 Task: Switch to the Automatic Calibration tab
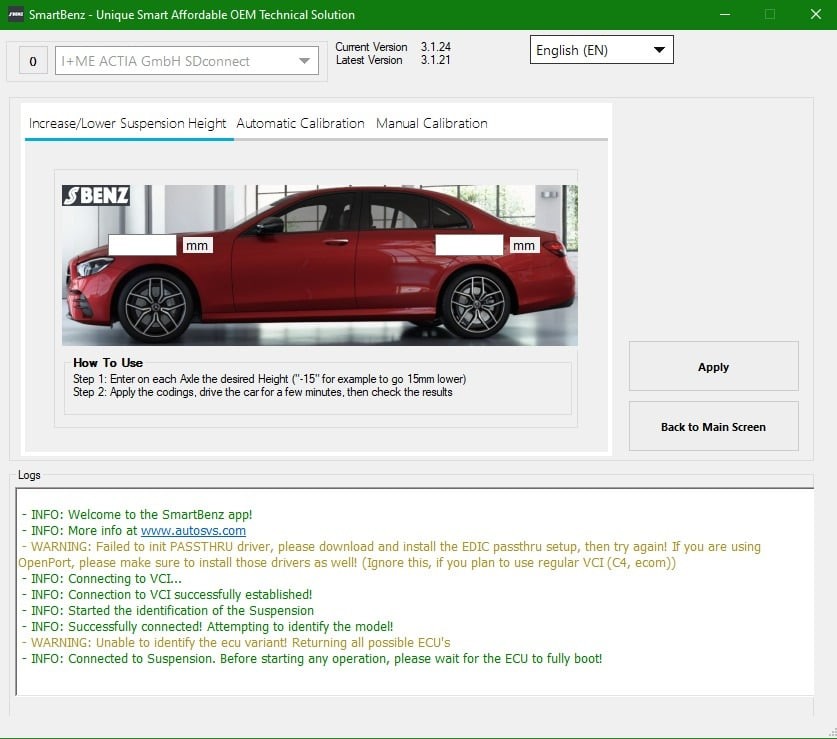300,124
